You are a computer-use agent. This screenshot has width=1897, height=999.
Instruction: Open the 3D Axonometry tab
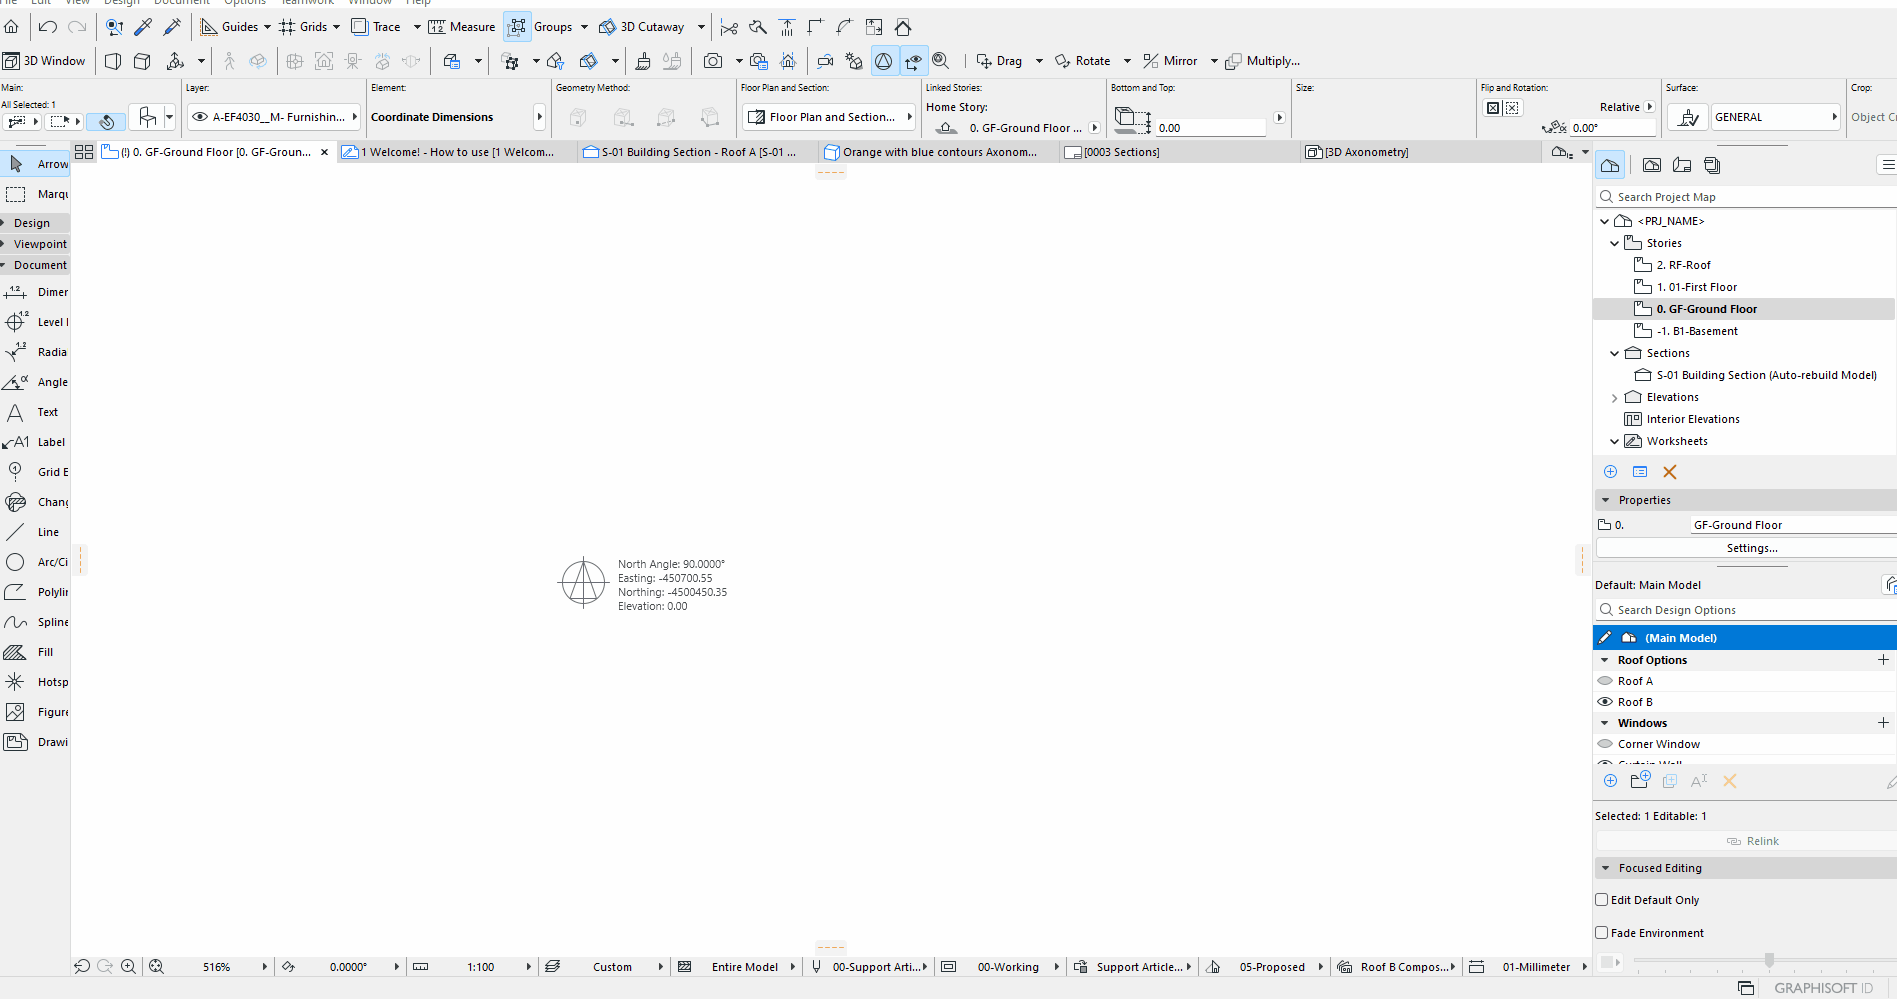[1366, 152]
